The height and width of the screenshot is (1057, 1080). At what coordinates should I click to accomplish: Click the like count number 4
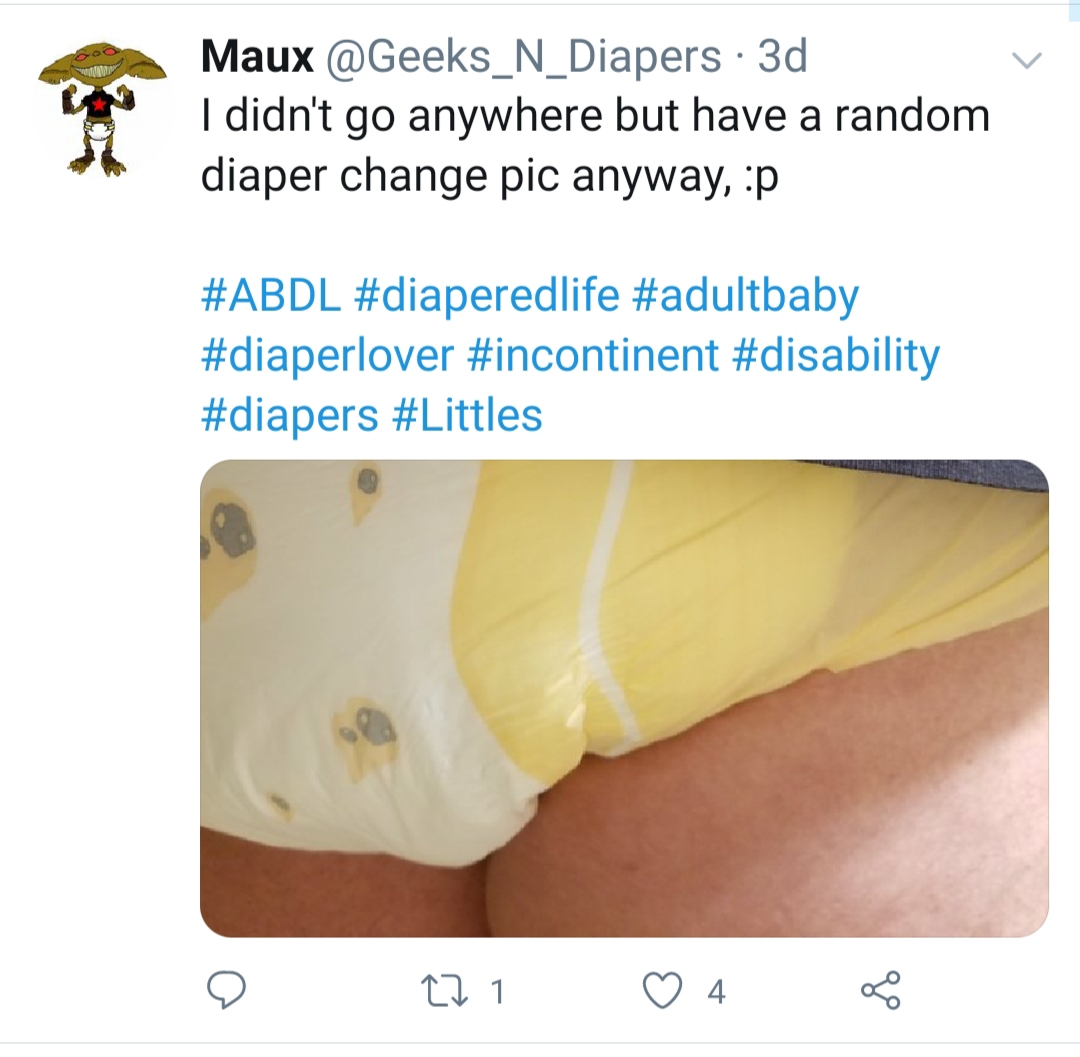point(716,992)
